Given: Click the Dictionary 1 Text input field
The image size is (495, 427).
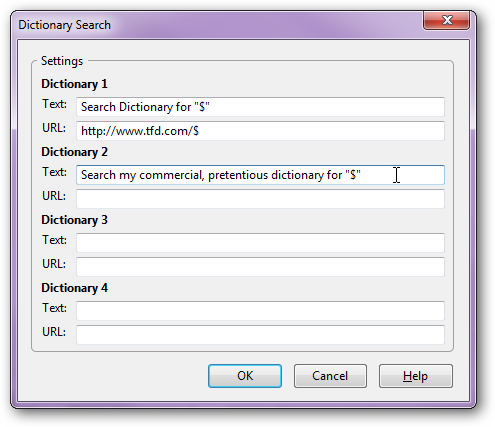Looking at the screenshot, I should (260, 107).
